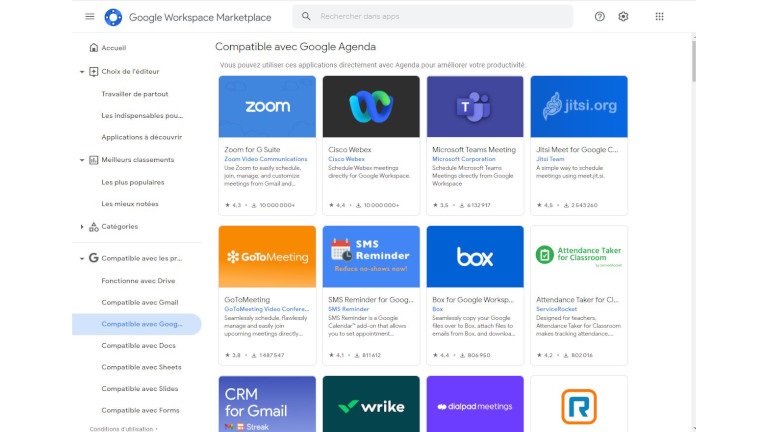This screenshot has height=432, width=768.
Task: Open the GoToMeeting Video Confere... developer link
Action: [266, 309]
